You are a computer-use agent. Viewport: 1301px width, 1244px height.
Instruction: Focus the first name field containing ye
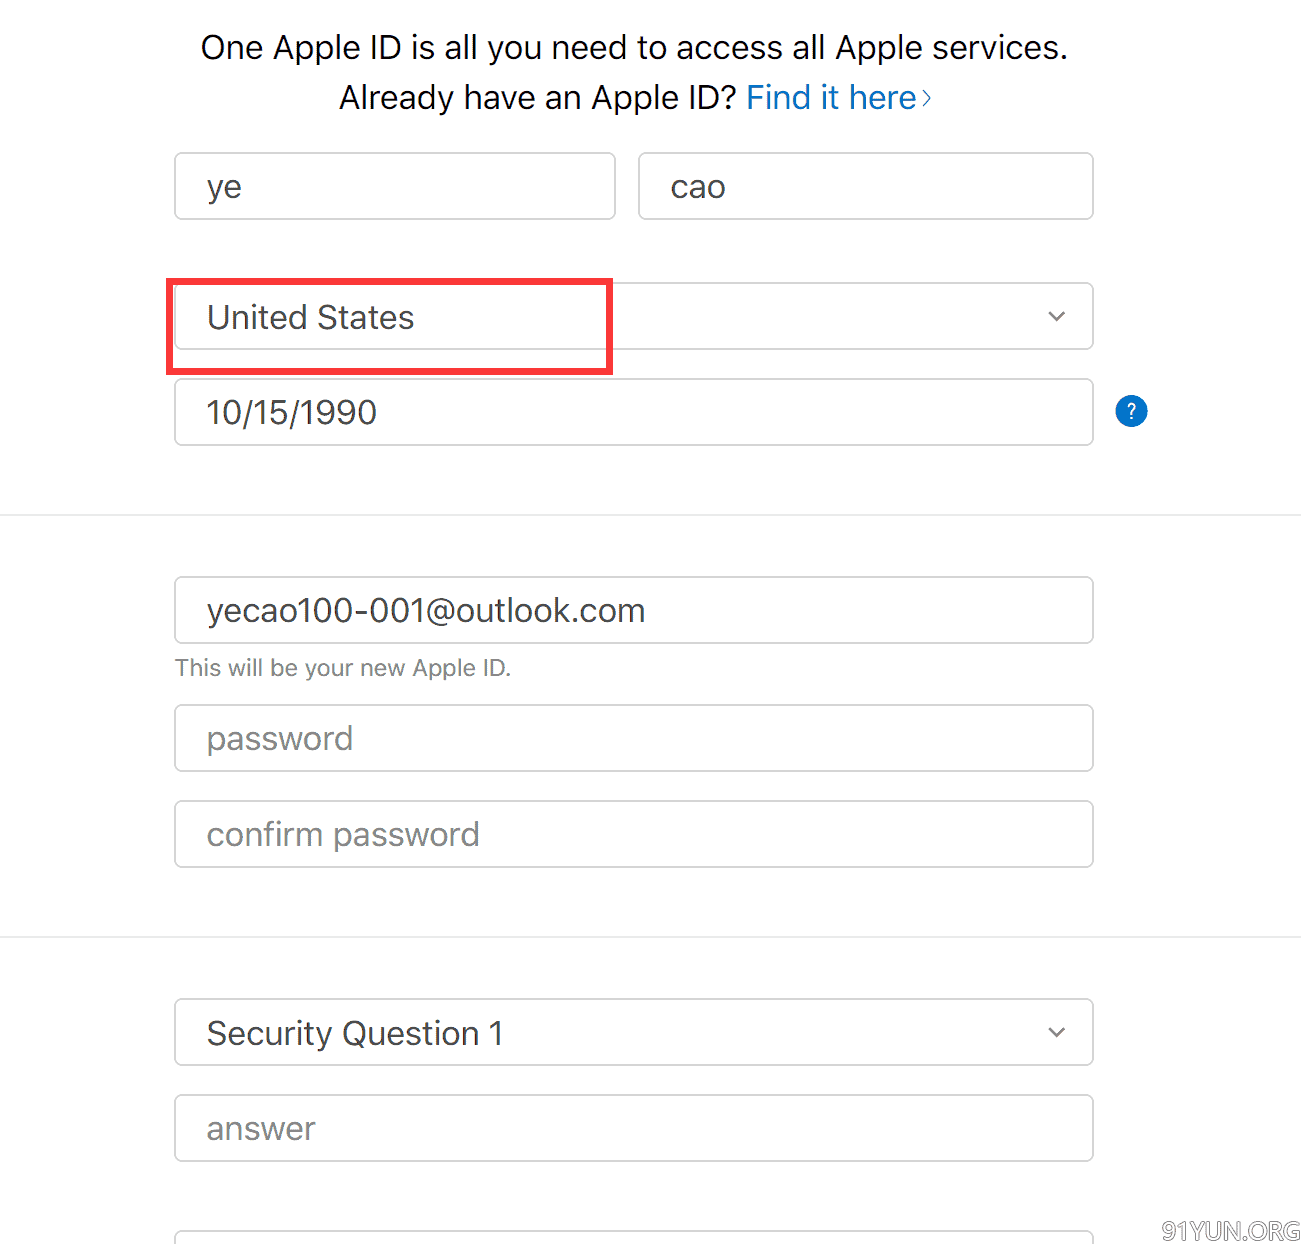[x=395, y=186]
